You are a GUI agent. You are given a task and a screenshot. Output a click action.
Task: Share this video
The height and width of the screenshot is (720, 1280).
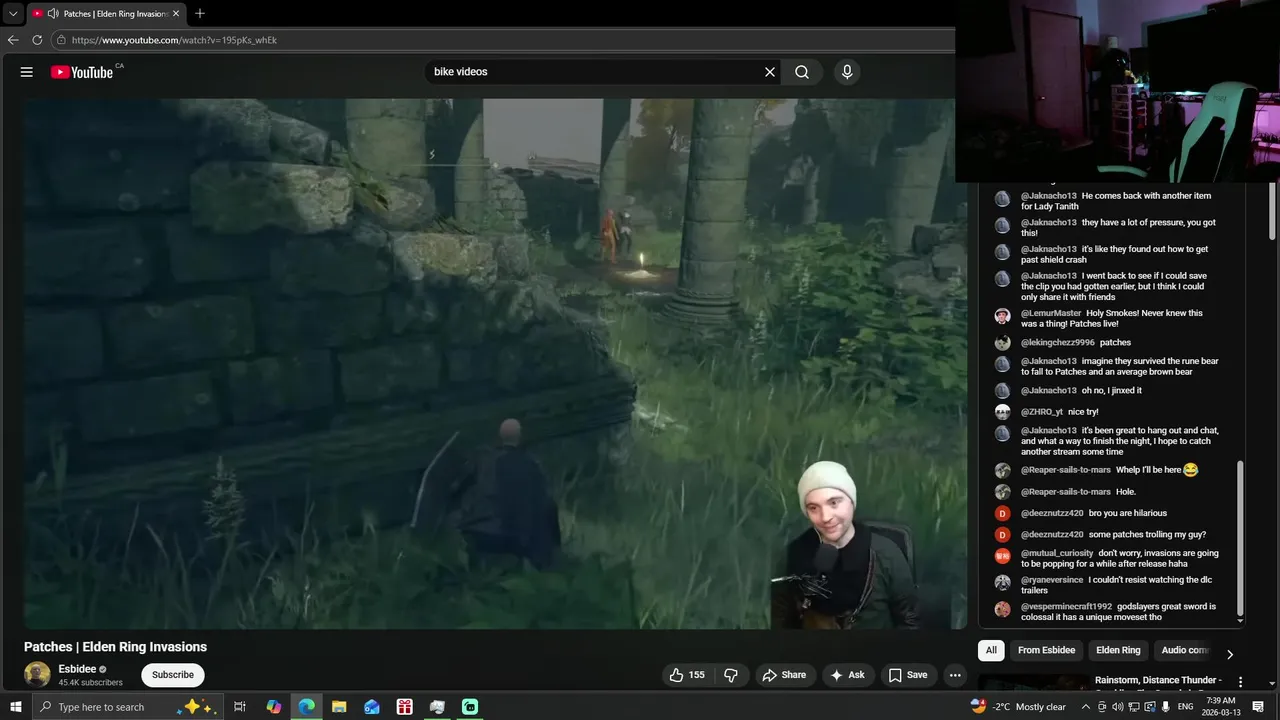[785, 675]
